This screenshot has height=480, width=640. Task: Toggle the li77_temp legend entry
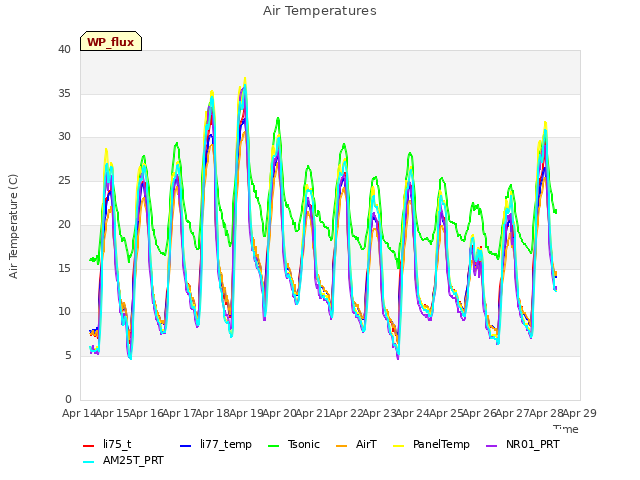pyautogui.click(x=216, y=444)
